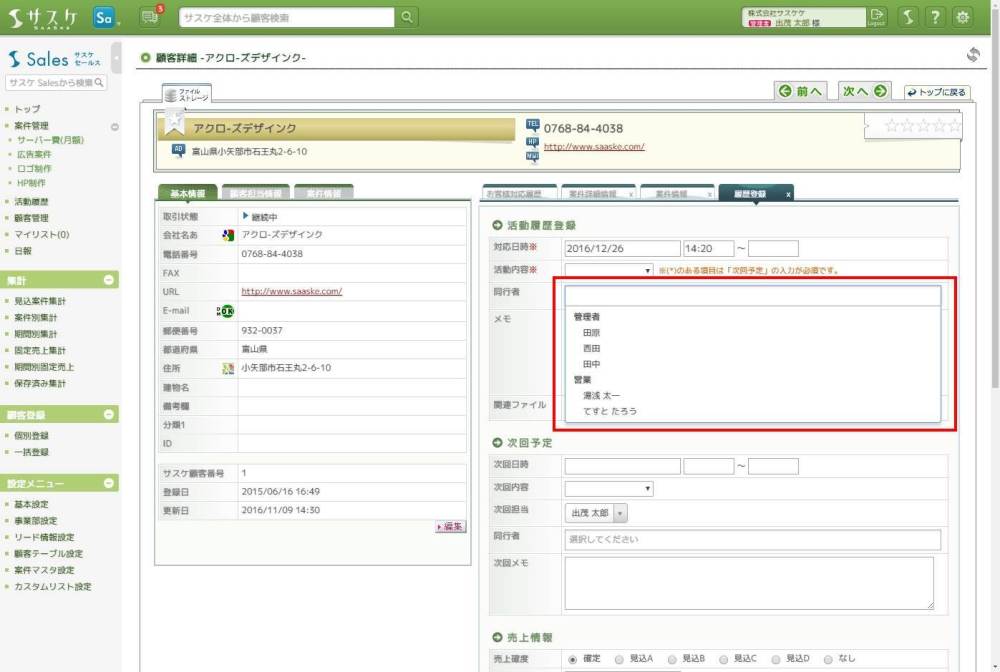Open the notification chat icon with badge

(151, 17)
